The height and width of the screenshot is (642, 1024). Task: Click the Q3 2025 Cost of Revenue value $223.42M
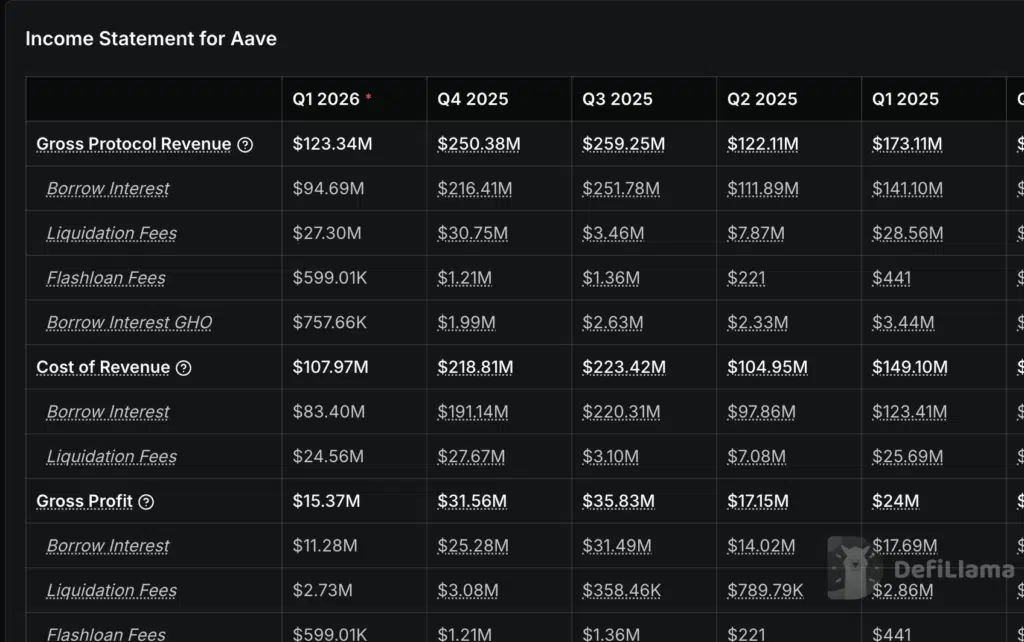pos(624,367)
